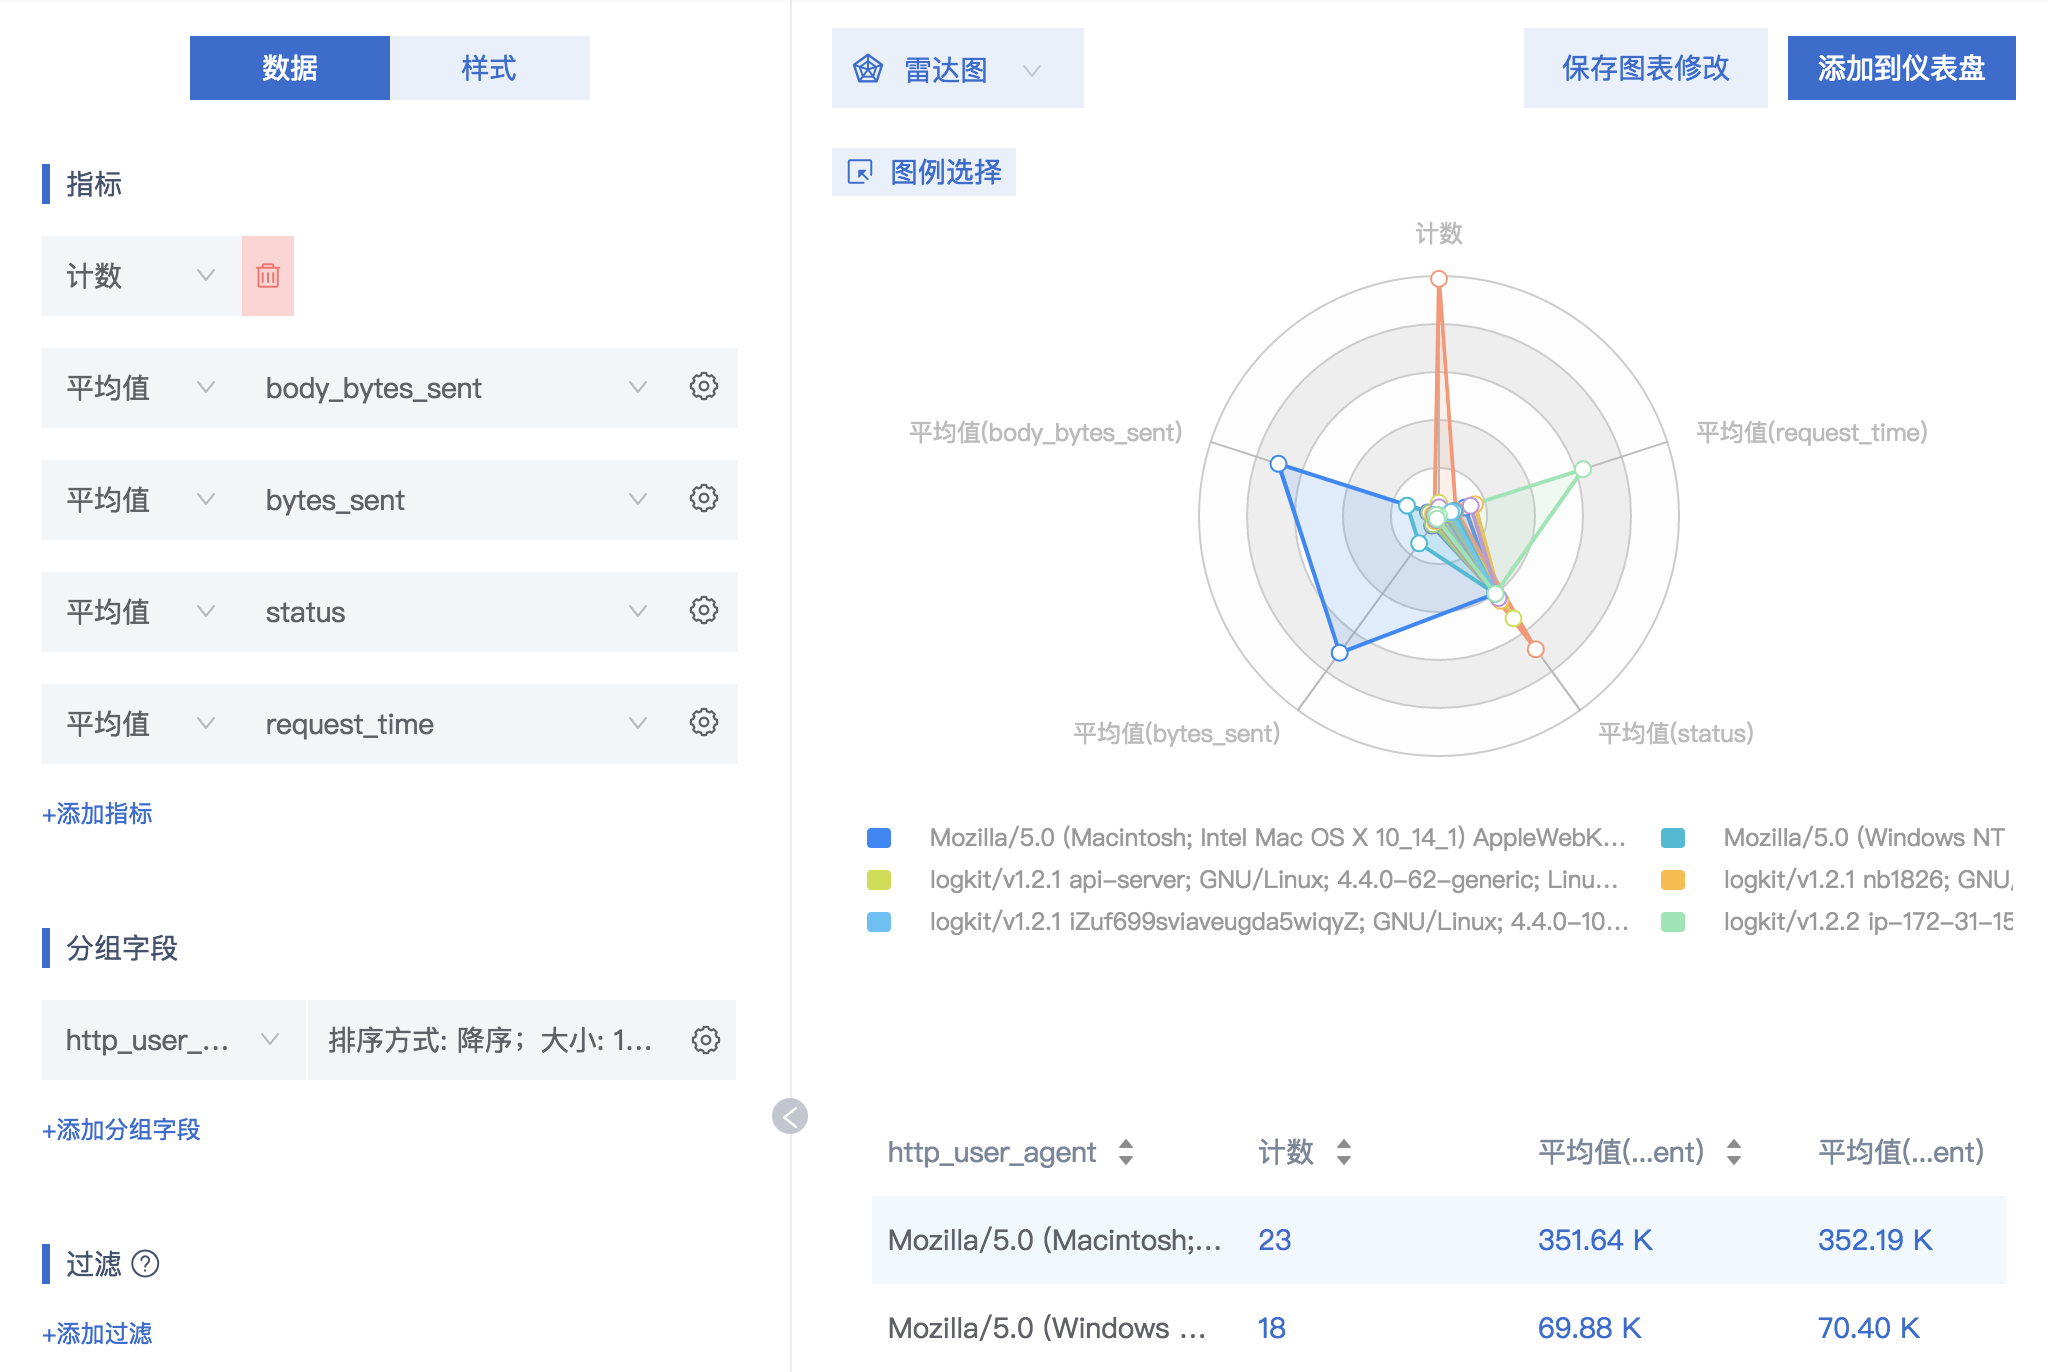Screen dimensions: 2048x1372
Task: Expand the 计数 metric dropdown
Action: point(142,276)
